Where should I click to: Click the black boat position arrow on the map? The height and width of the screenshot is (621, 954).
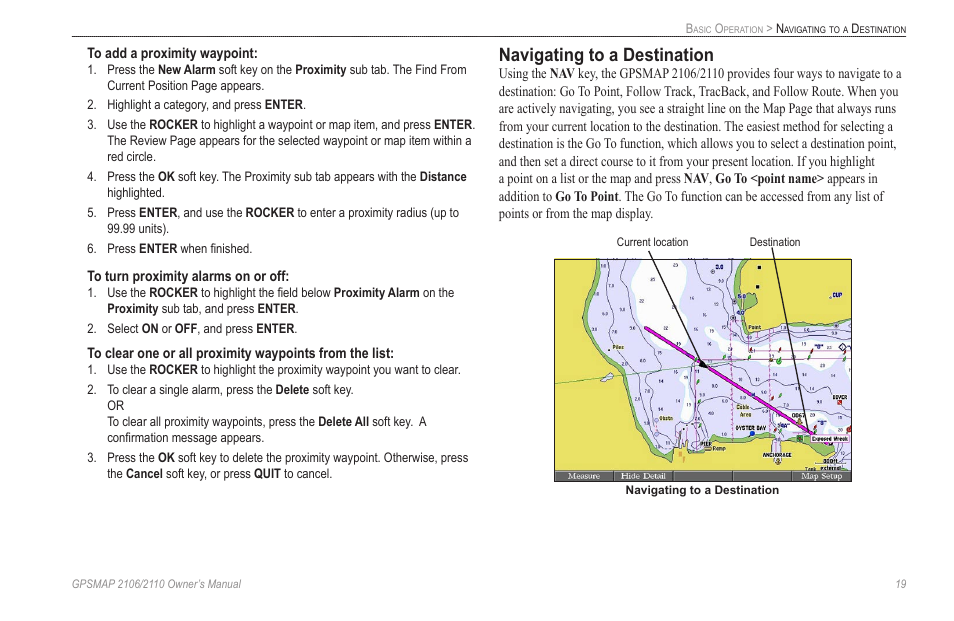pyautogui.click(x=702, y=364)
